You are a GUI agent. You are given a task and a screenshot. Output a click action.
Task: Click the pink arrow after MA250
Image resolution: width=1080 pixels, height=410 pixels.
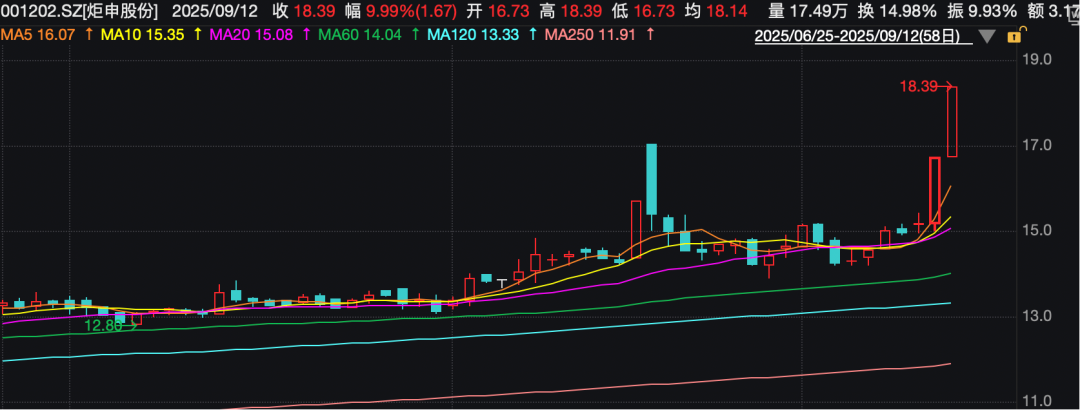tap(652, 35)
